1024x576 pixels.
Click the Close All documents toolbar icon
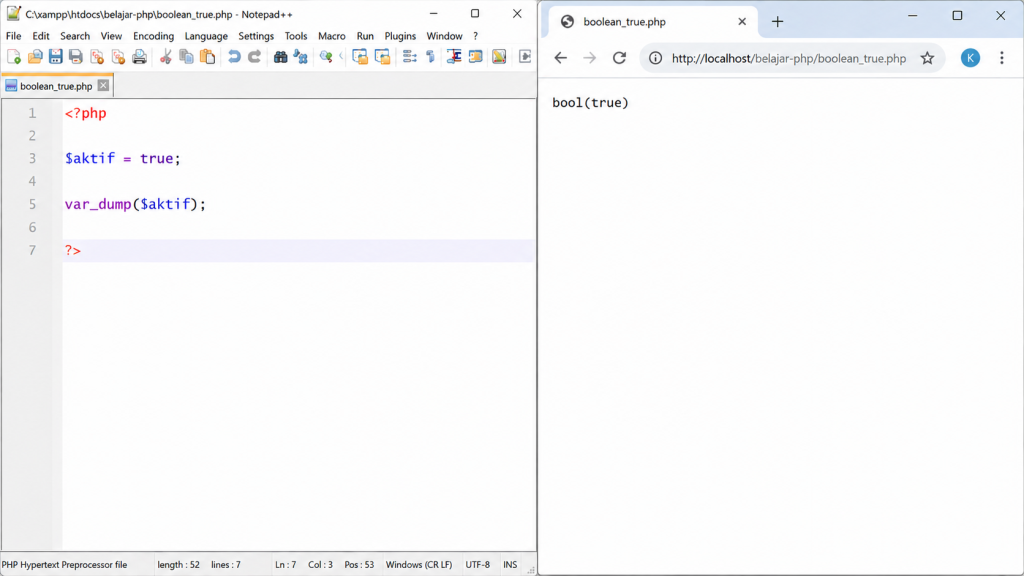tap(118, 57)
